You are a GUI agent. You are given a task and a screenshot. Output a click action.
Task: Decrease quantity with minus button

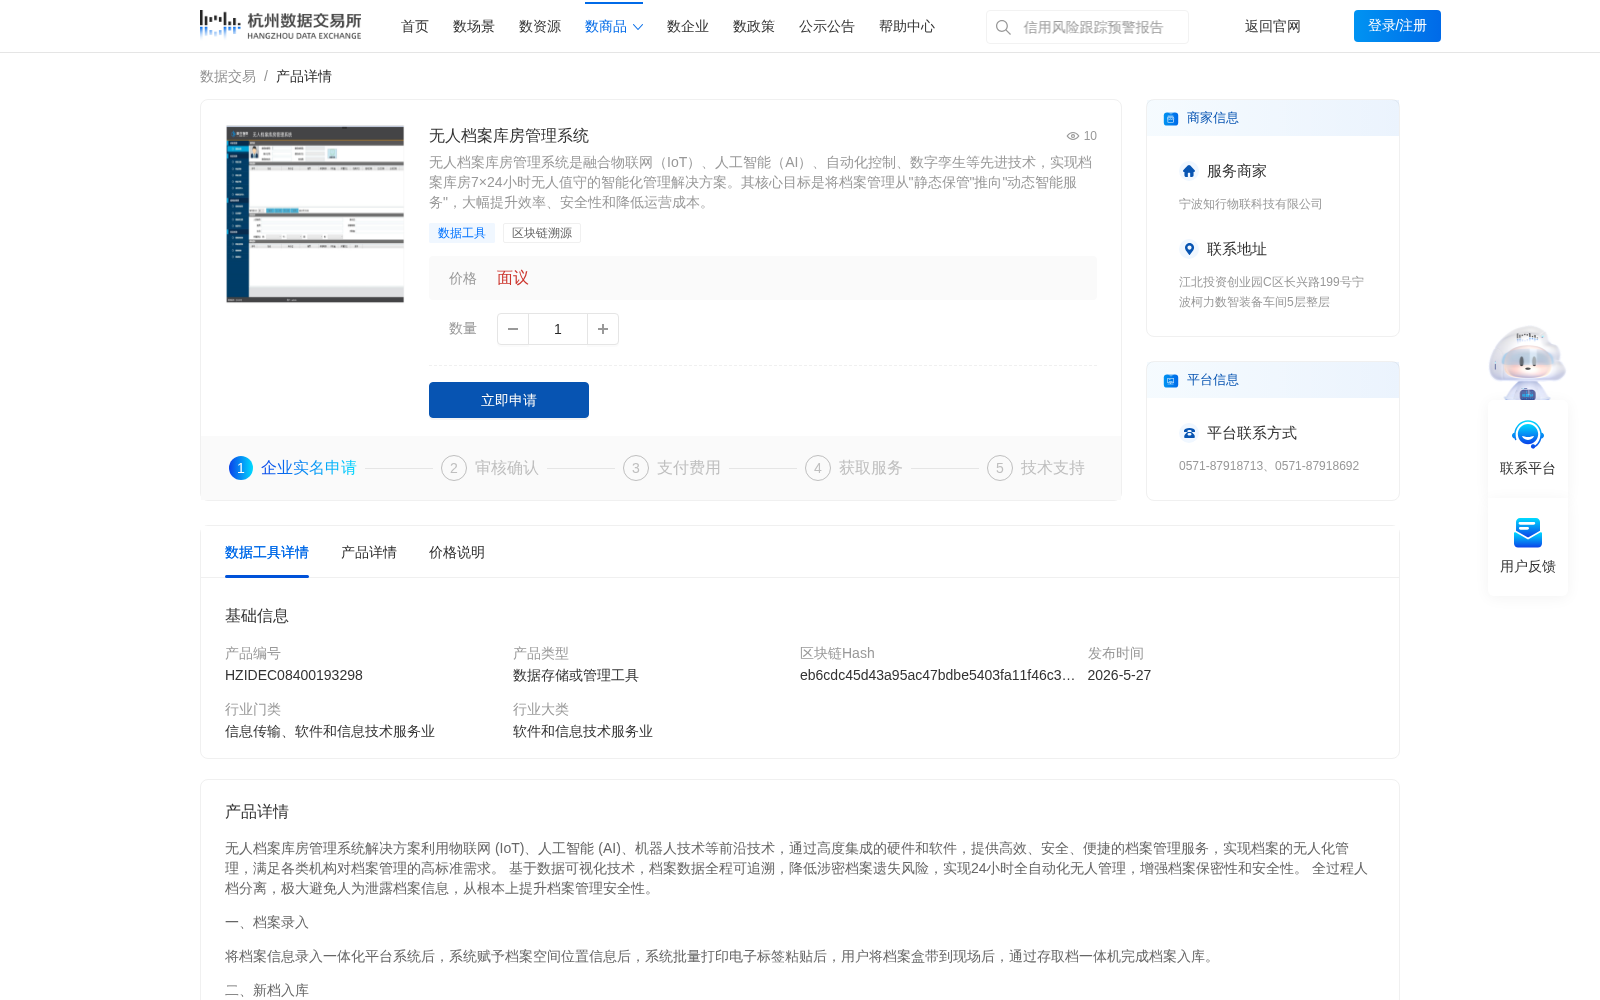click(x=513, y=329)
